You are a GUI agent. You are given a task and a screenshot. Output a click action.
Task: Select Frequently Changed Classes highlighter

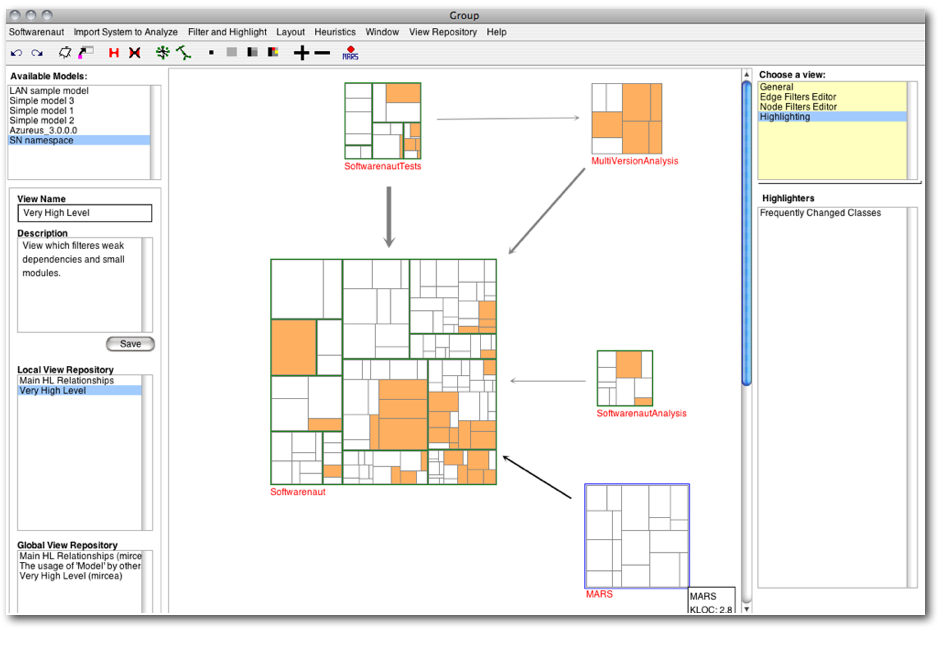pos(820,213)
